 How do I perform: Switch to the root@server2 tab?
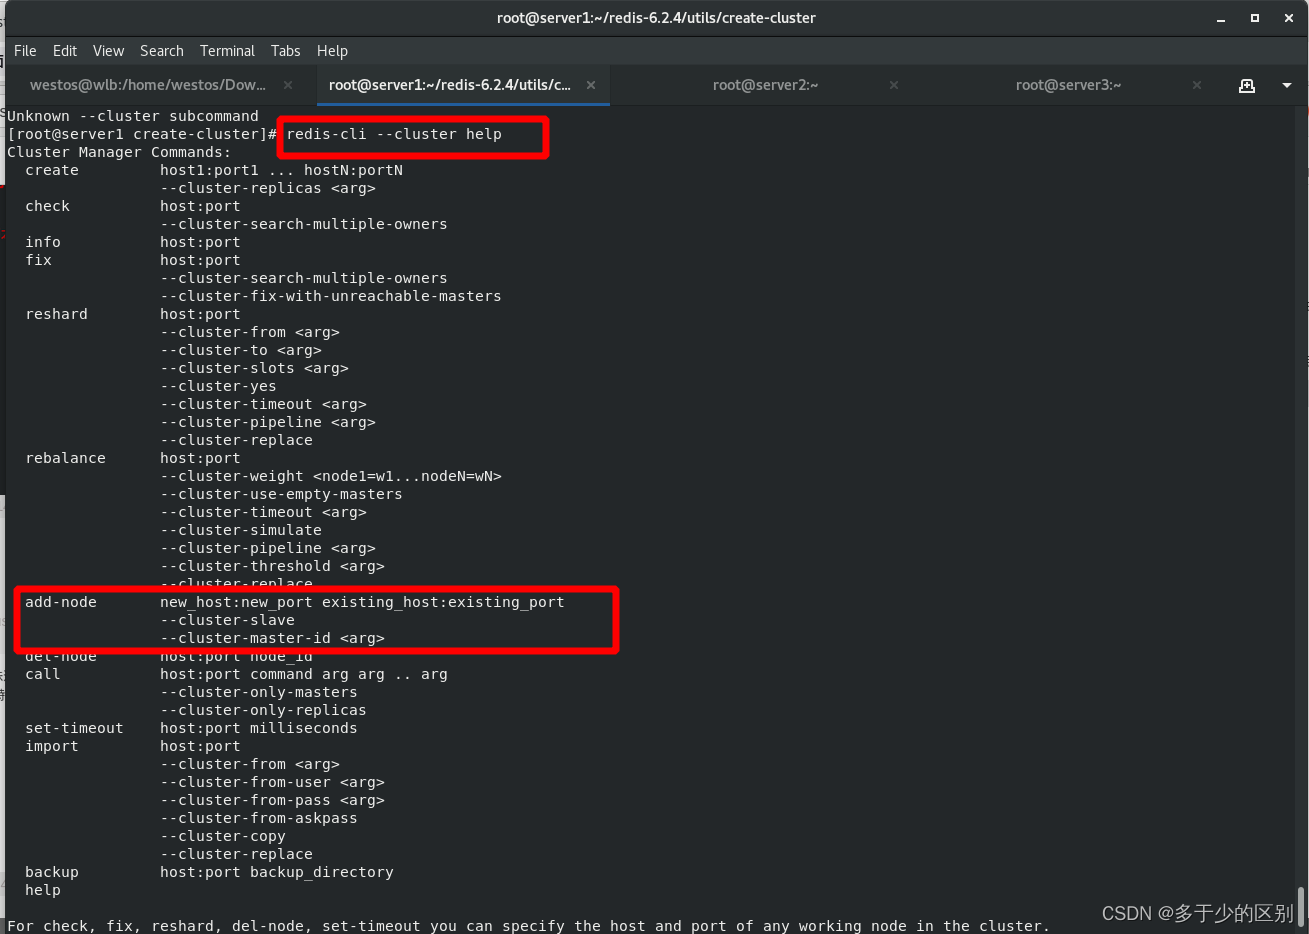click(765, 85)
